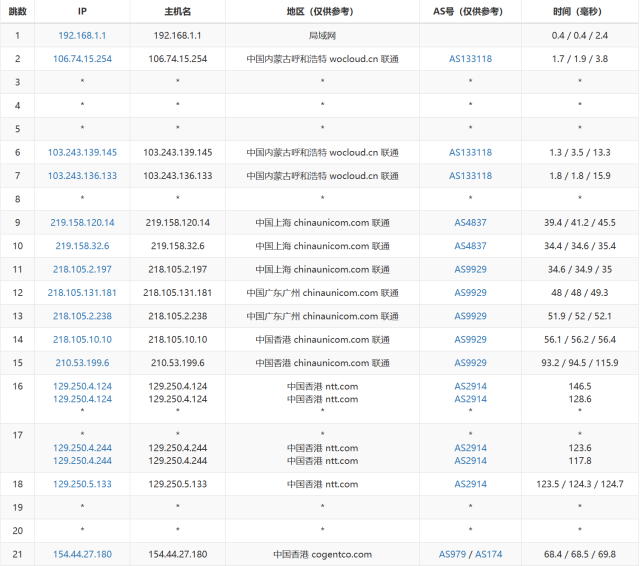Open IP link 103.243.139.145

point(82,153)
